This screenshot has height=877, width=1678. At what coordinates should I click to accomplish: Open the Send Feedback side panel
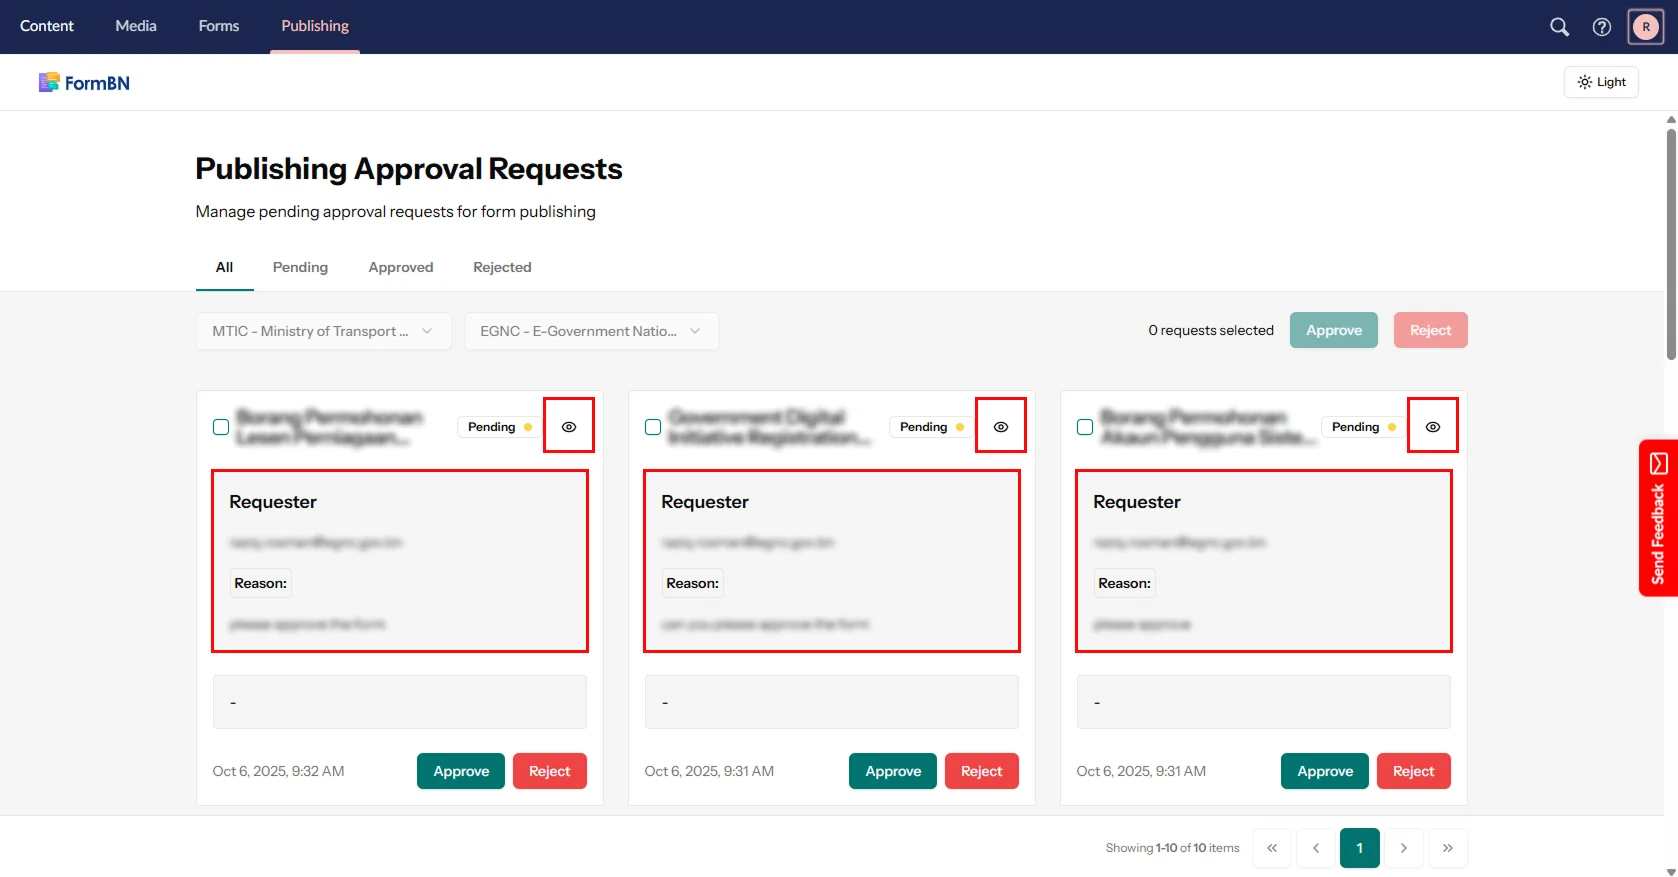click(x=1658, y=518)
